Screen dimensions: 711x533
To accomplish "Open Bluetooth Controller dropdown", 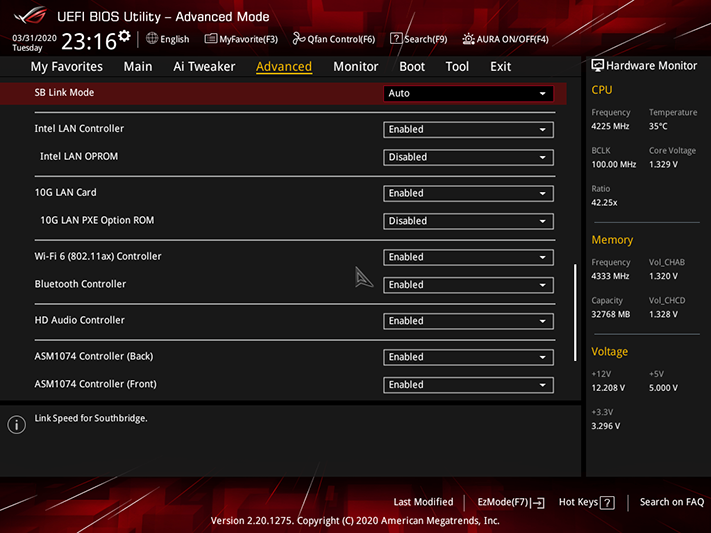I will click(468, 285).
